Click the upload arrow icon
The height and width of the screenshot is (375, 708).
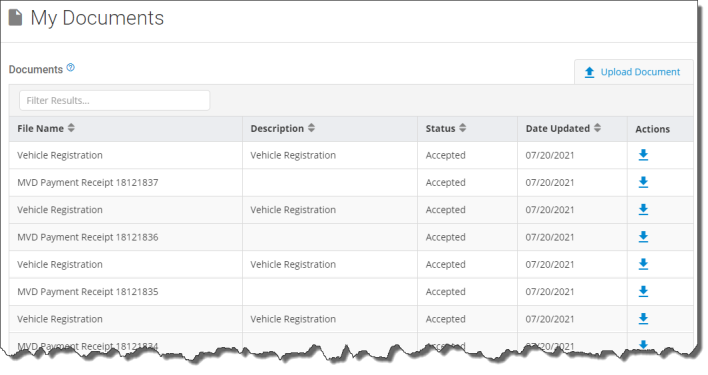point(589,72)
